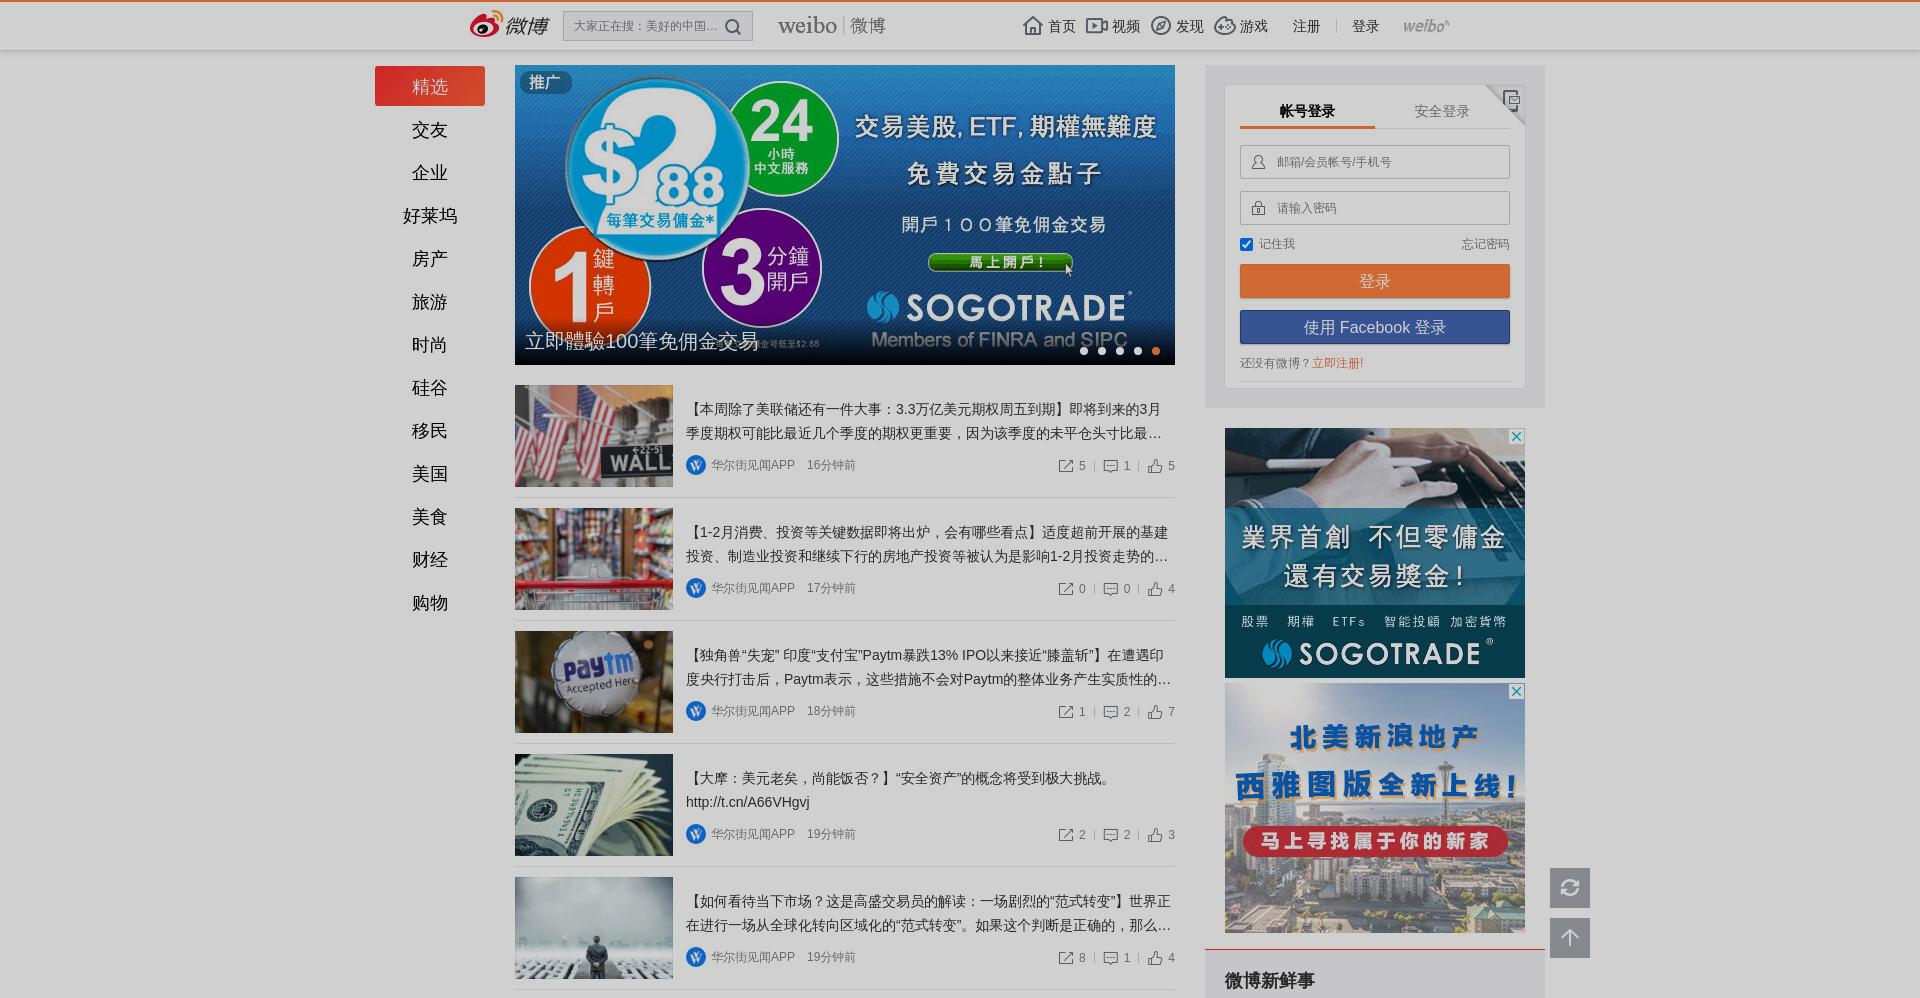This screenshot has width=1920, height=998.
Task: Like the 美联储 期权 post
Action: (1155, 466)
